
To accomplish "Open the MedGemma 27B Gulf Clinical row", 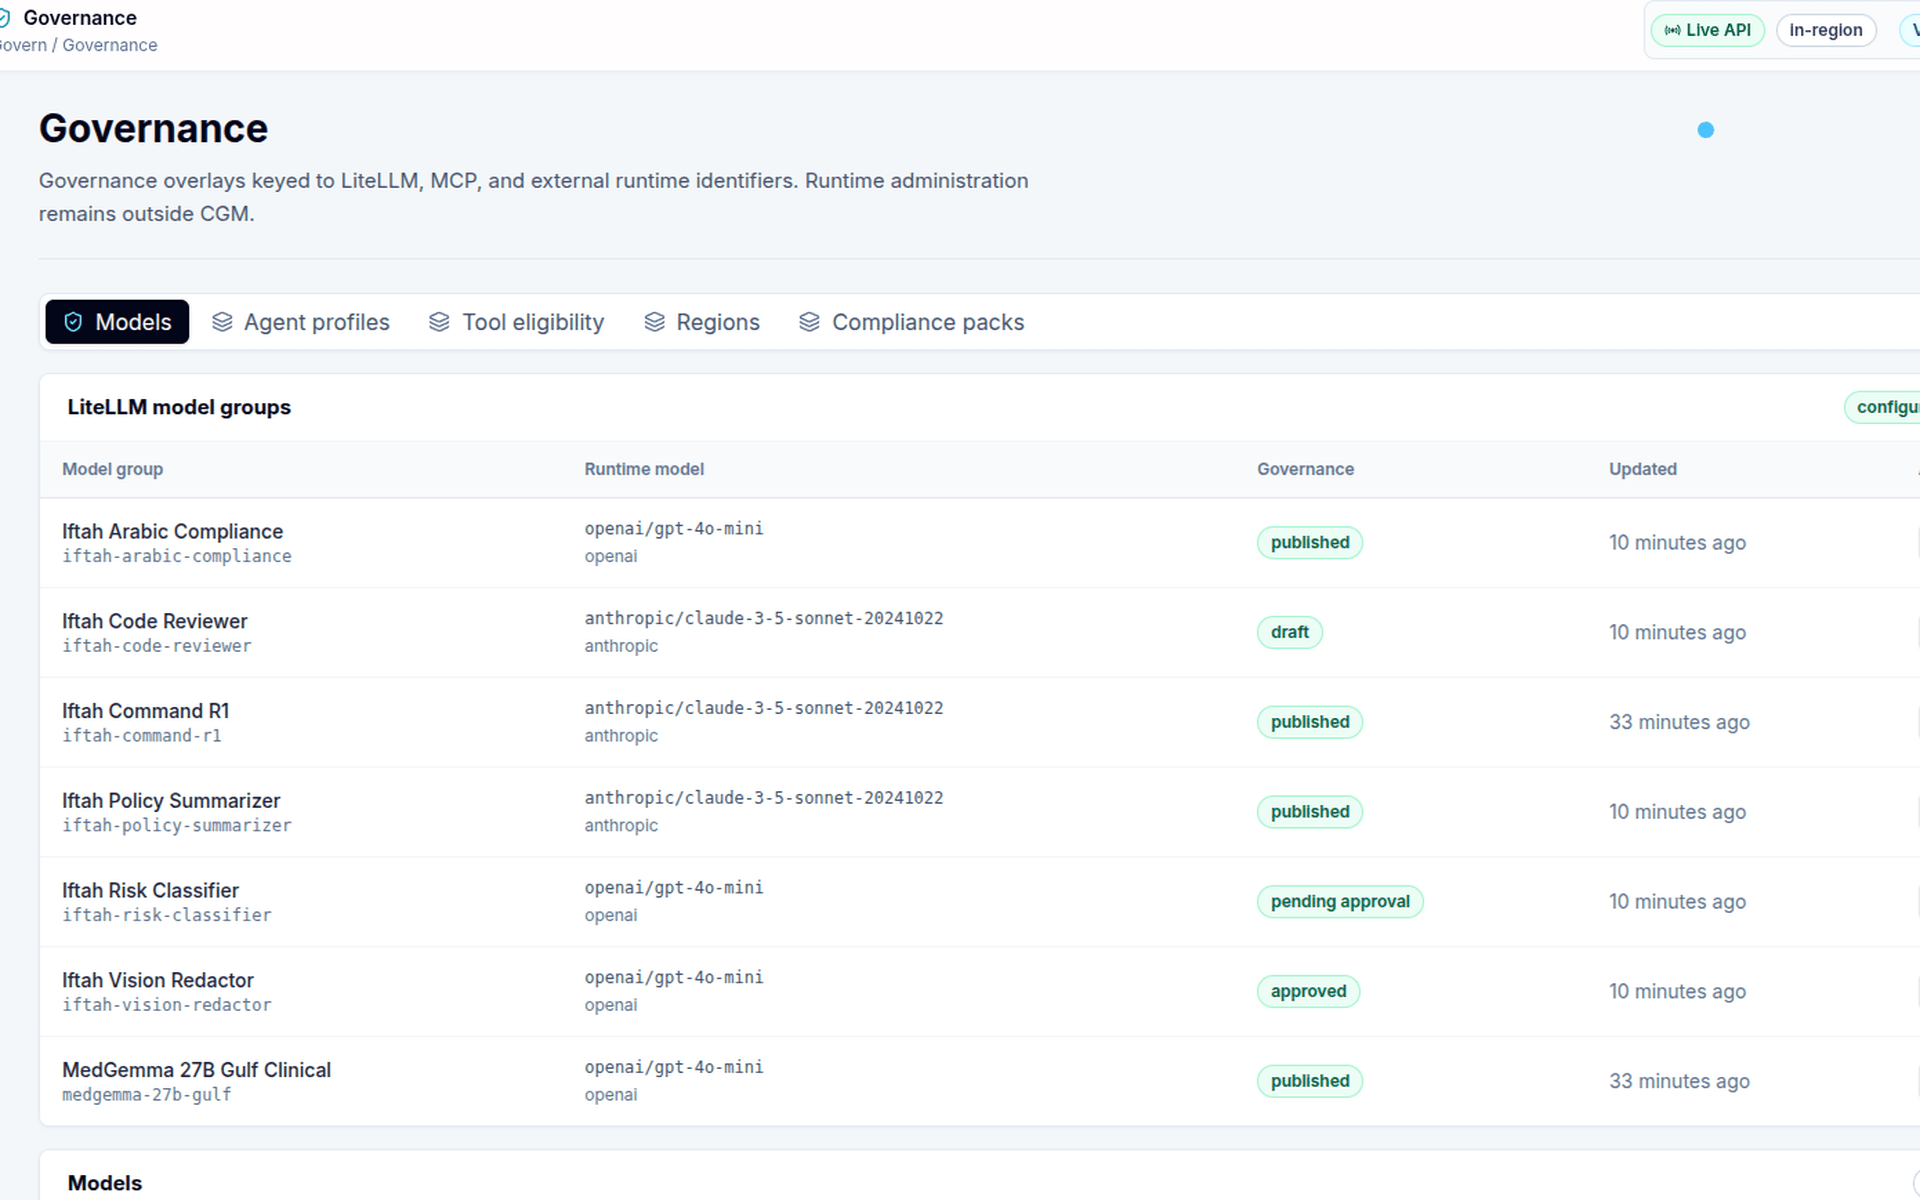I will 980,1081.
